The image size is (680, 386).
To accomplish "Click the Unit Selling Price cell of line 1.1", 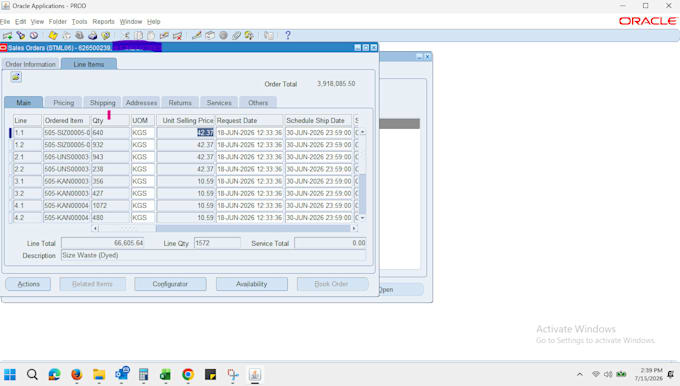I will tap(186, 133).
